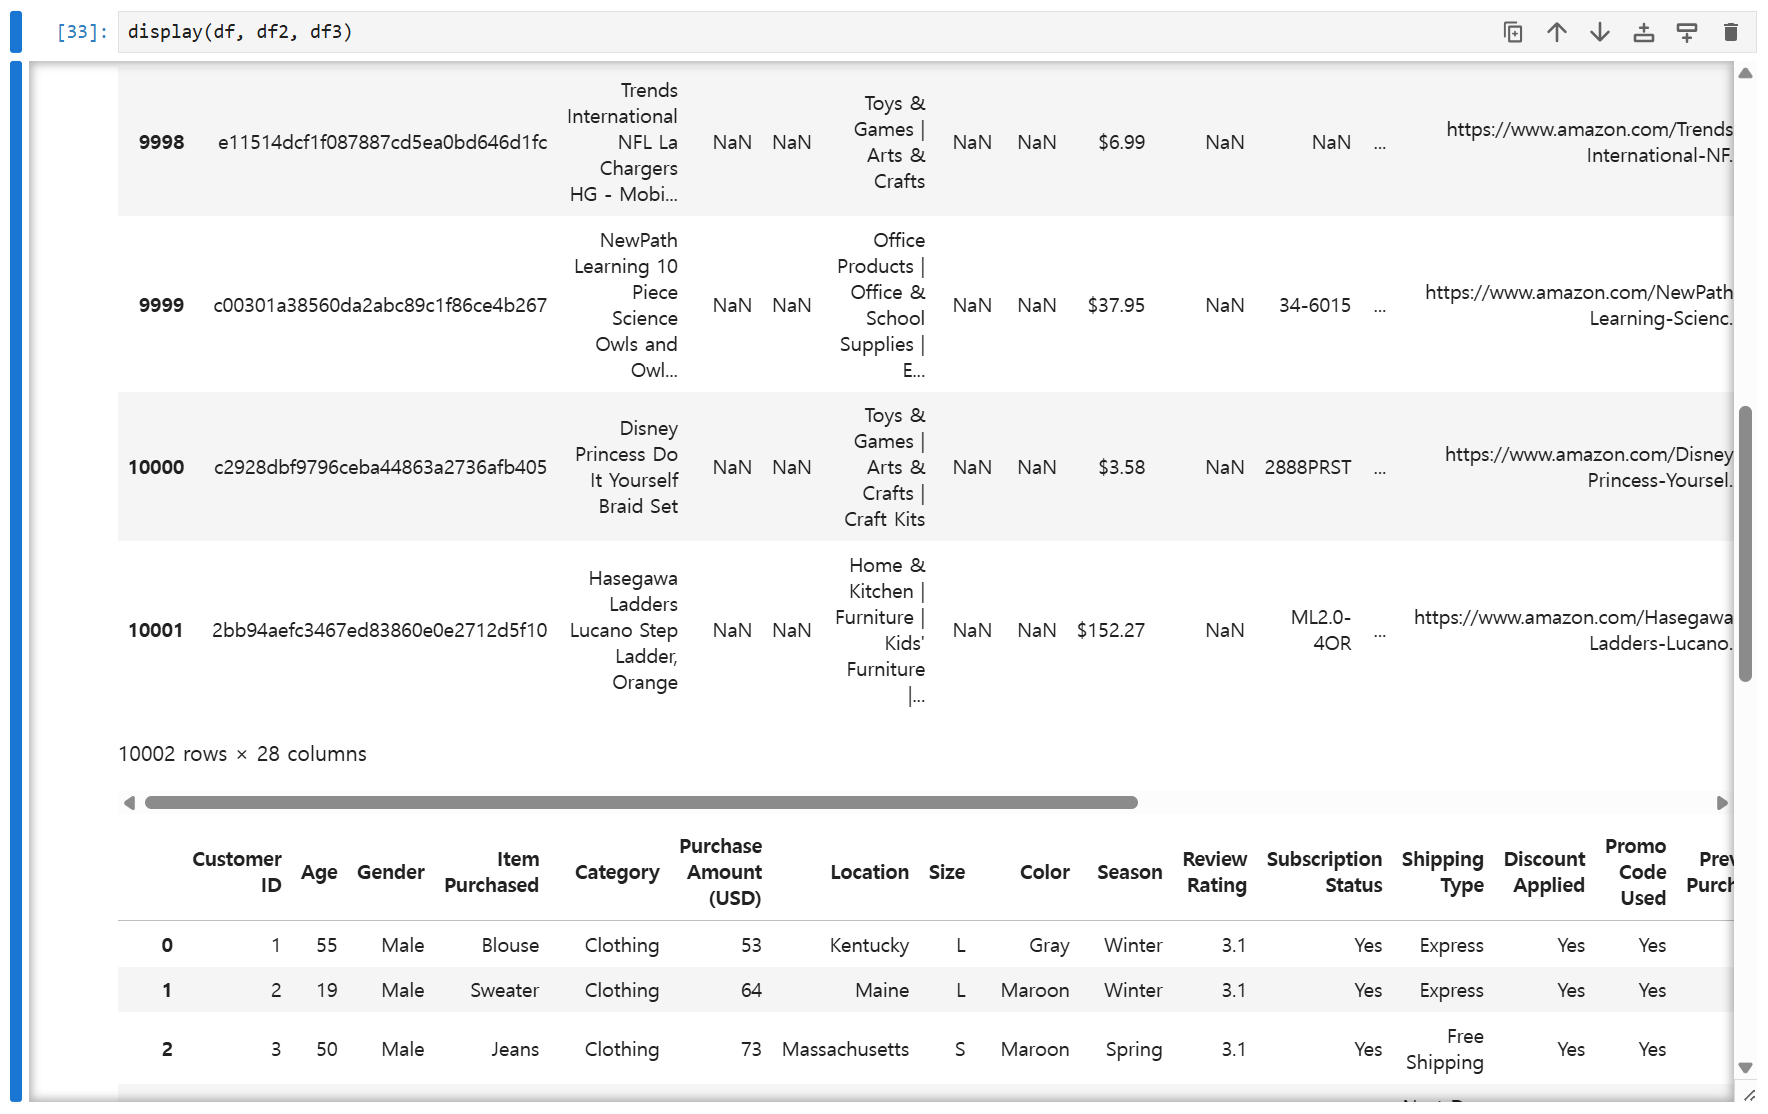
Task: Click the Subscription Status column header
Action: tap(1324, 872)
